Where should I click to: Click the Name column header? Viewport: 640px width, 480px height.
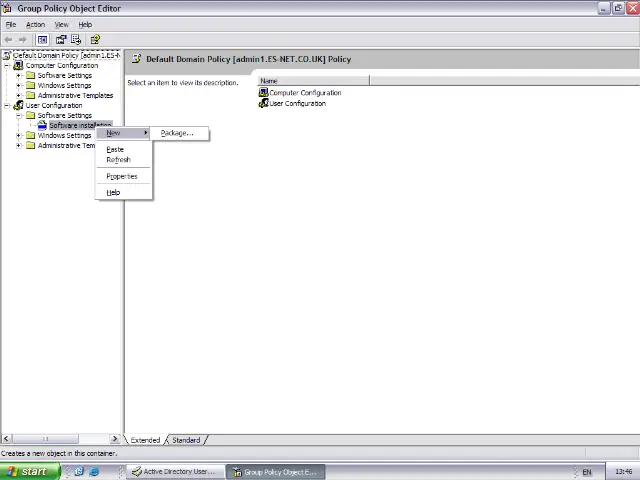(313, 81)
